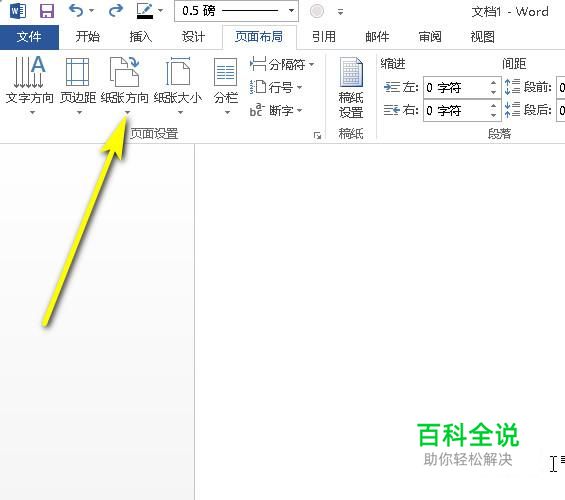565x500 pixels.
Task: Click the 左 indent input field
Action: point(456,88)
